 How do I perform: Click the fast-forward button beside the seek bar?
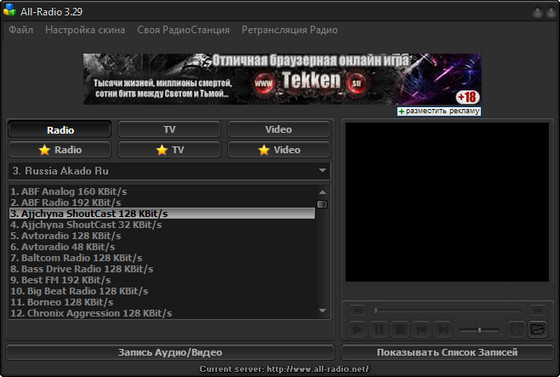538,310
